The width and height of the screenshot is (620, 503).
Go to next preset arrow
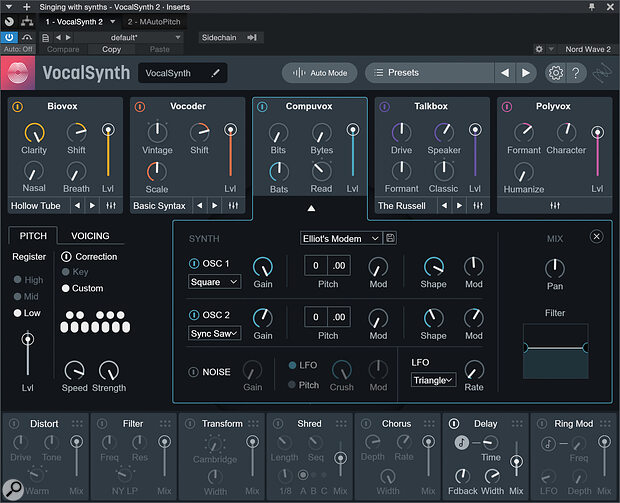tap(525, 73)
